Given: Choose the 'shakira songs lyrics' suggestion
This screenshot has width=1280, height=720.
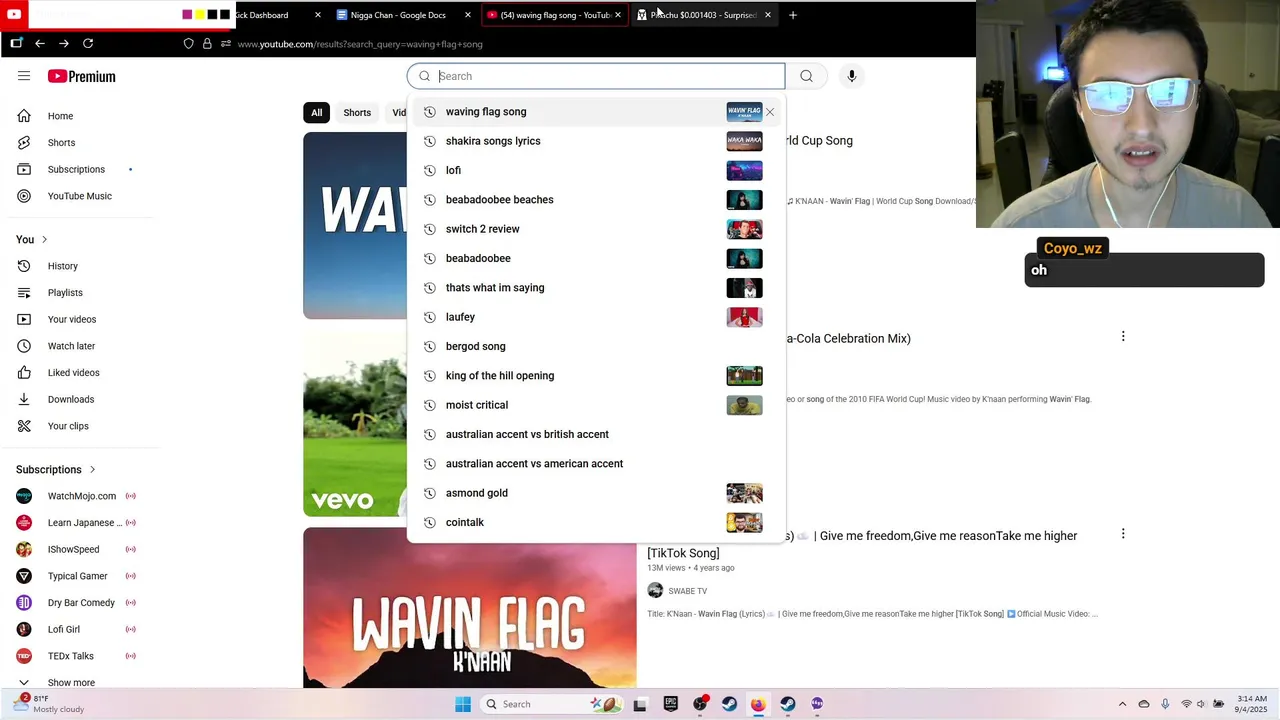Looking at the screenshot, I should [596, 141].
